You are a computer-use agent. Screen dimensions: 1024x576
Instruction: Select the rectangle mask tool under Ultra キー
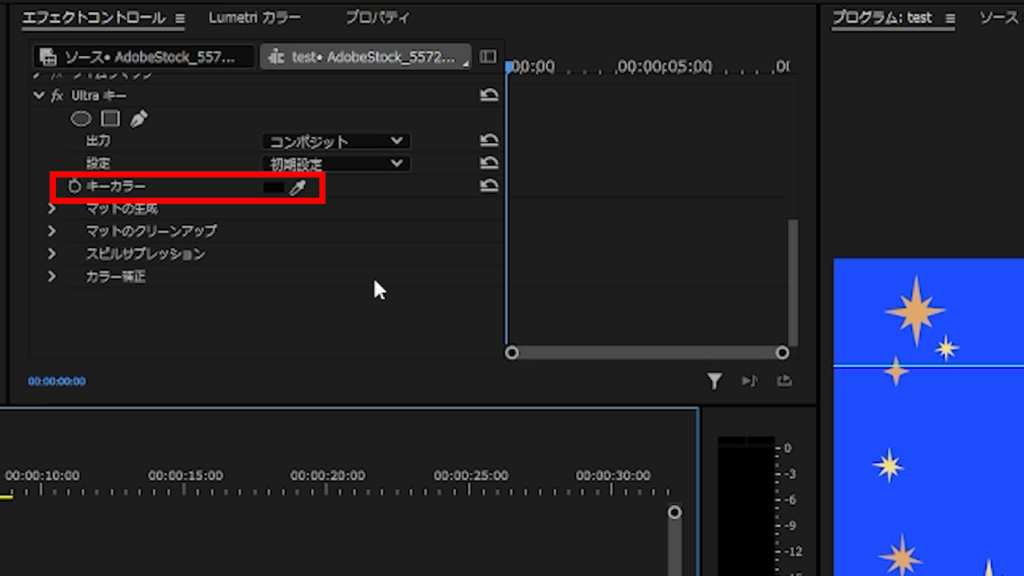110,119
